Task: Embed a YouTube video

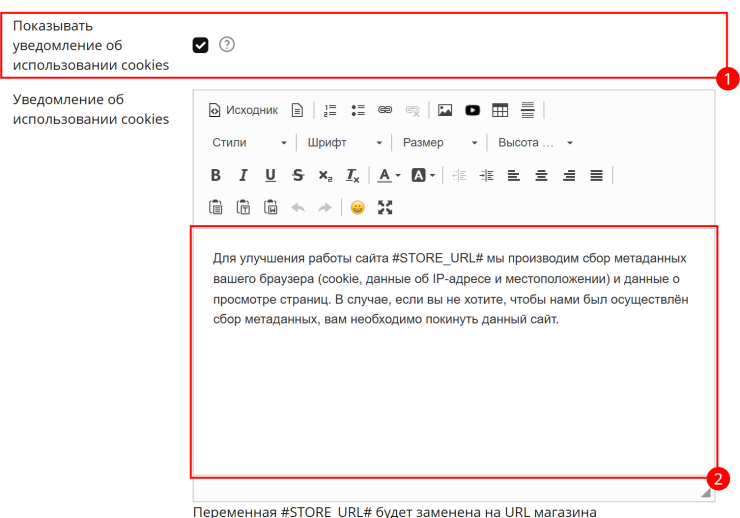Action: (x=472, y=110)
